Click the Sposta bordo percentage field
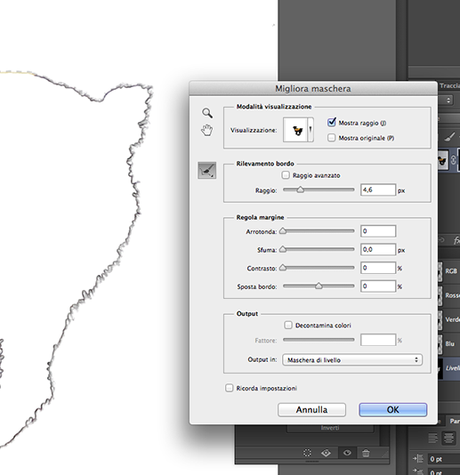This screenshot has width=460, height=475. [378, 286]
